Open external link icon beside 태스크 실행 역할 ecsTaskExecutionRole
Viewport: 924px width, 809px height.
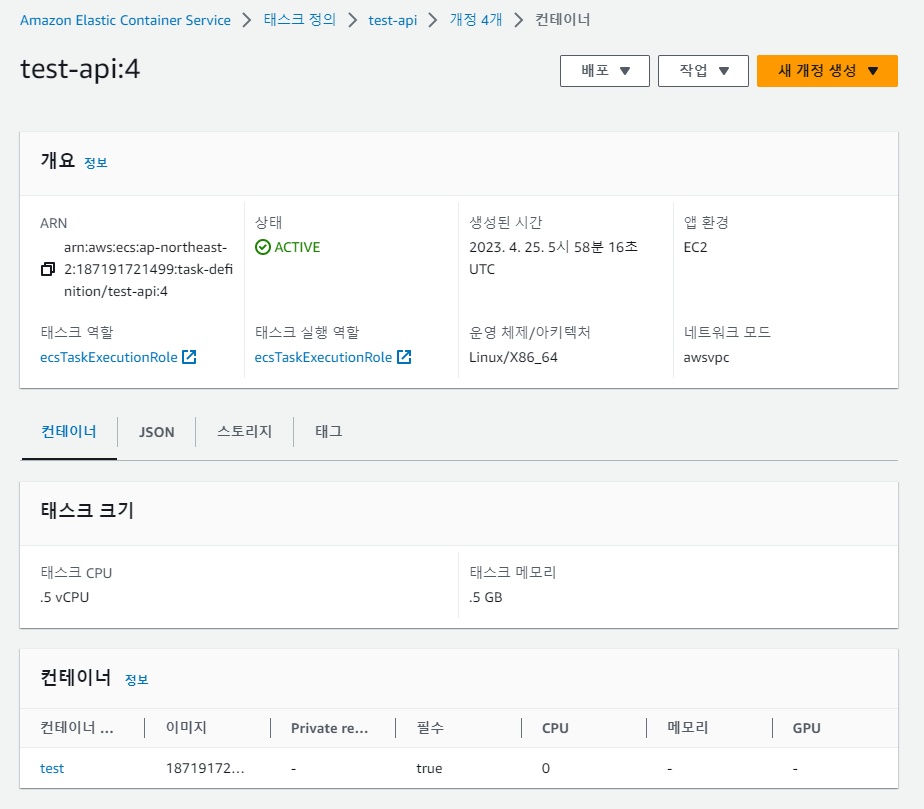404,357
